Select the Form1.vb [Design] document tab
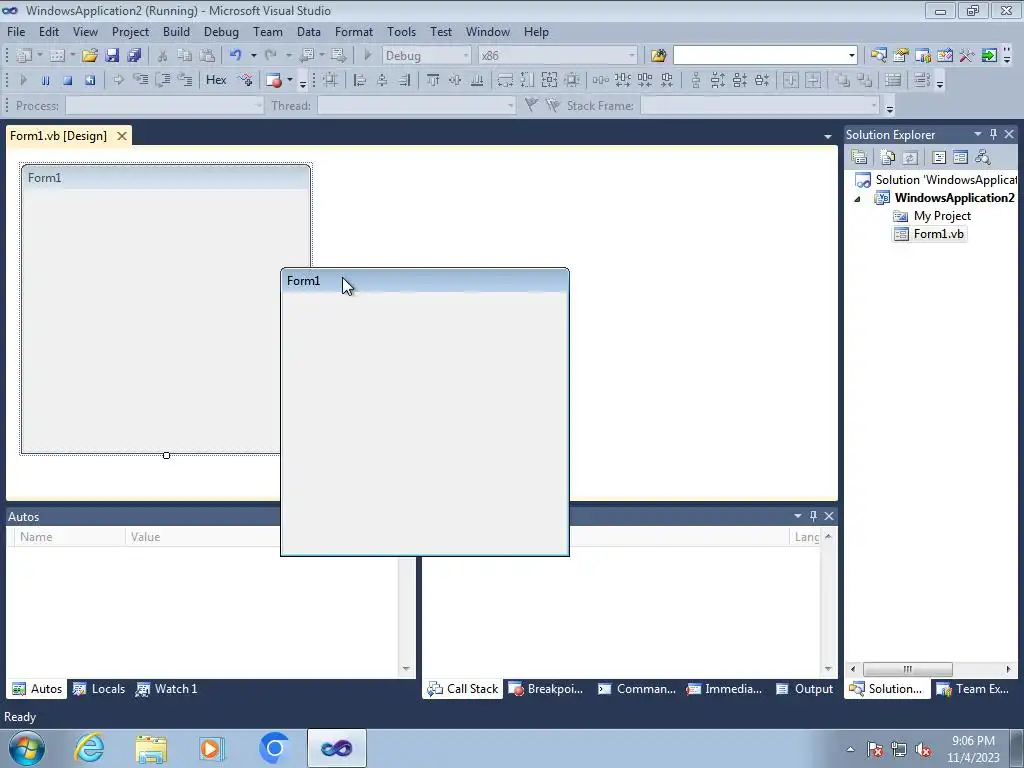This screenshot has width=1024, height=768. (x=58, y=136)
